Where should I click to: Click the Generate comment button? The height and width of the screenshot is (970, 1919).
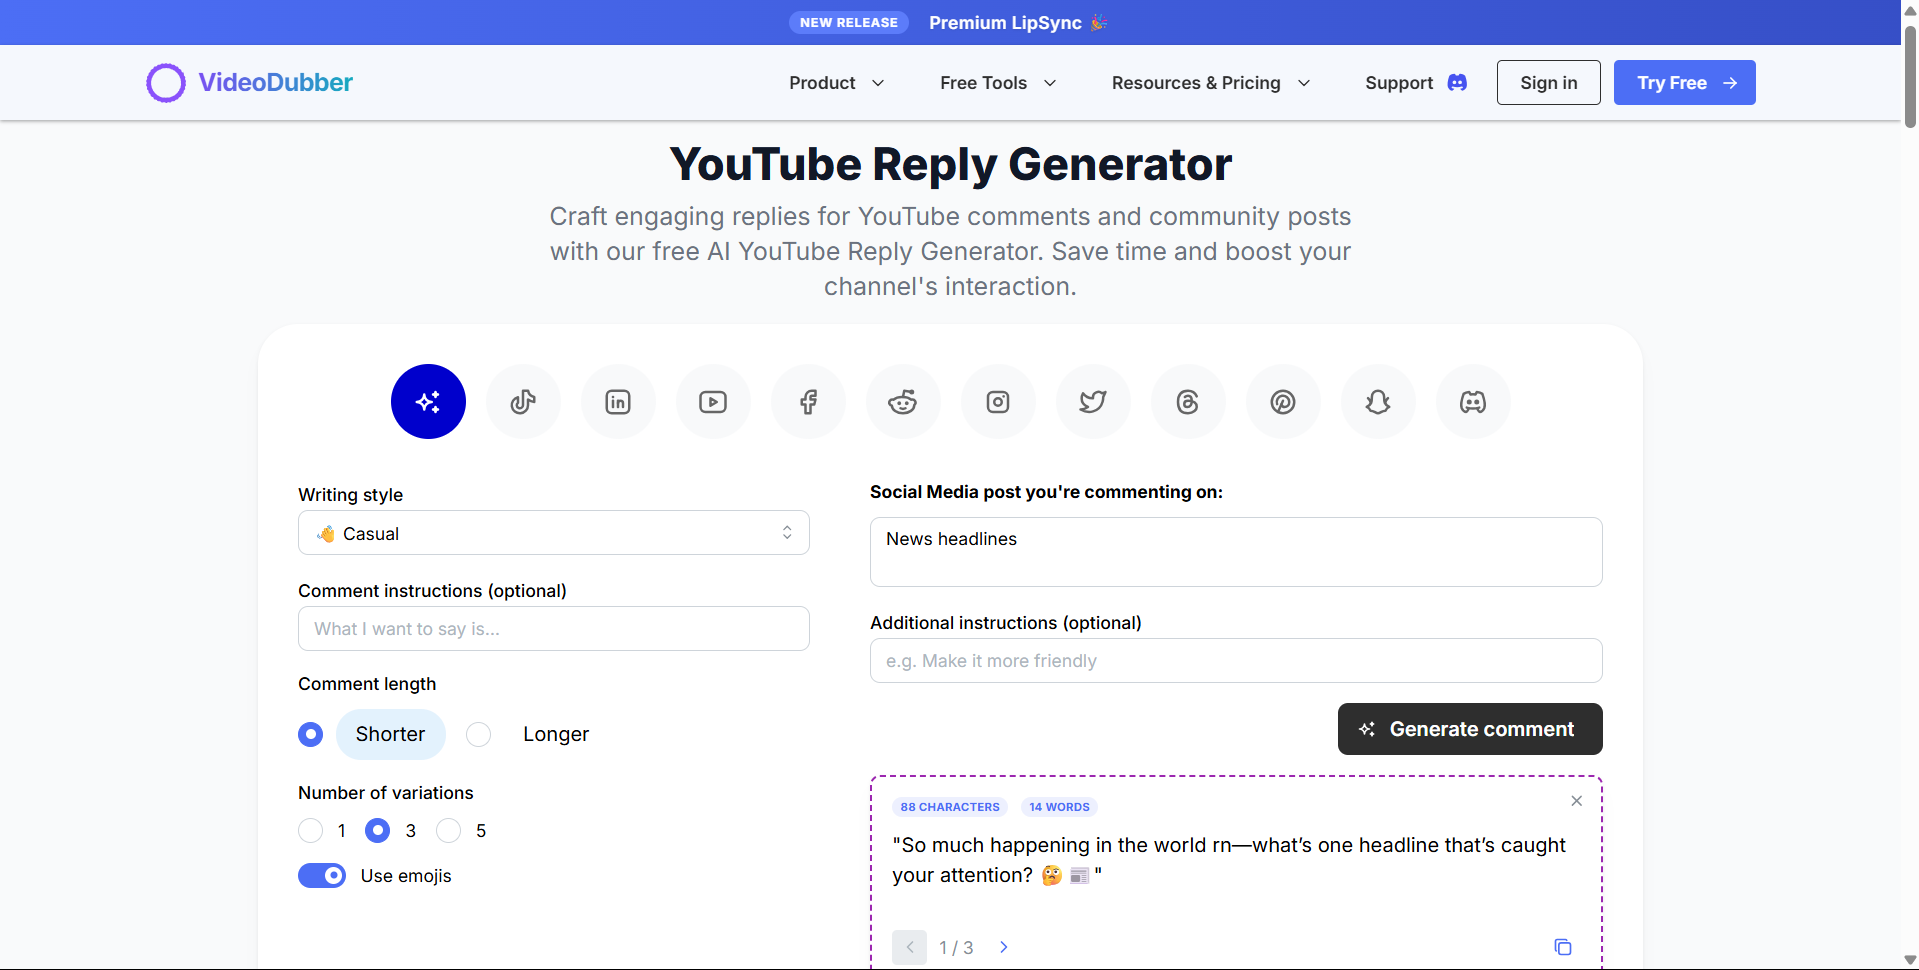tap(1470, 729)
